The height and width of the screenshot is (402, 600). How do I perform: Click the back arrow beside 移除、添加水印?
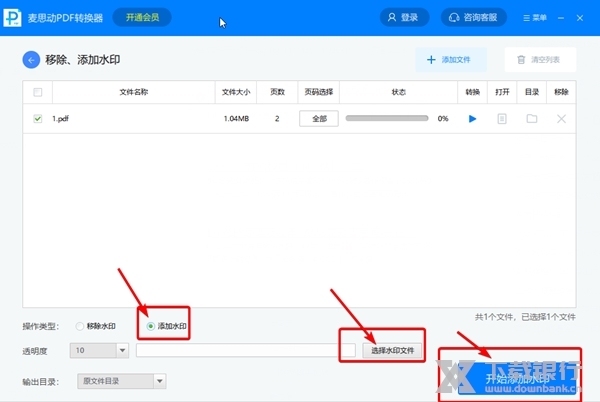[31, 60]
